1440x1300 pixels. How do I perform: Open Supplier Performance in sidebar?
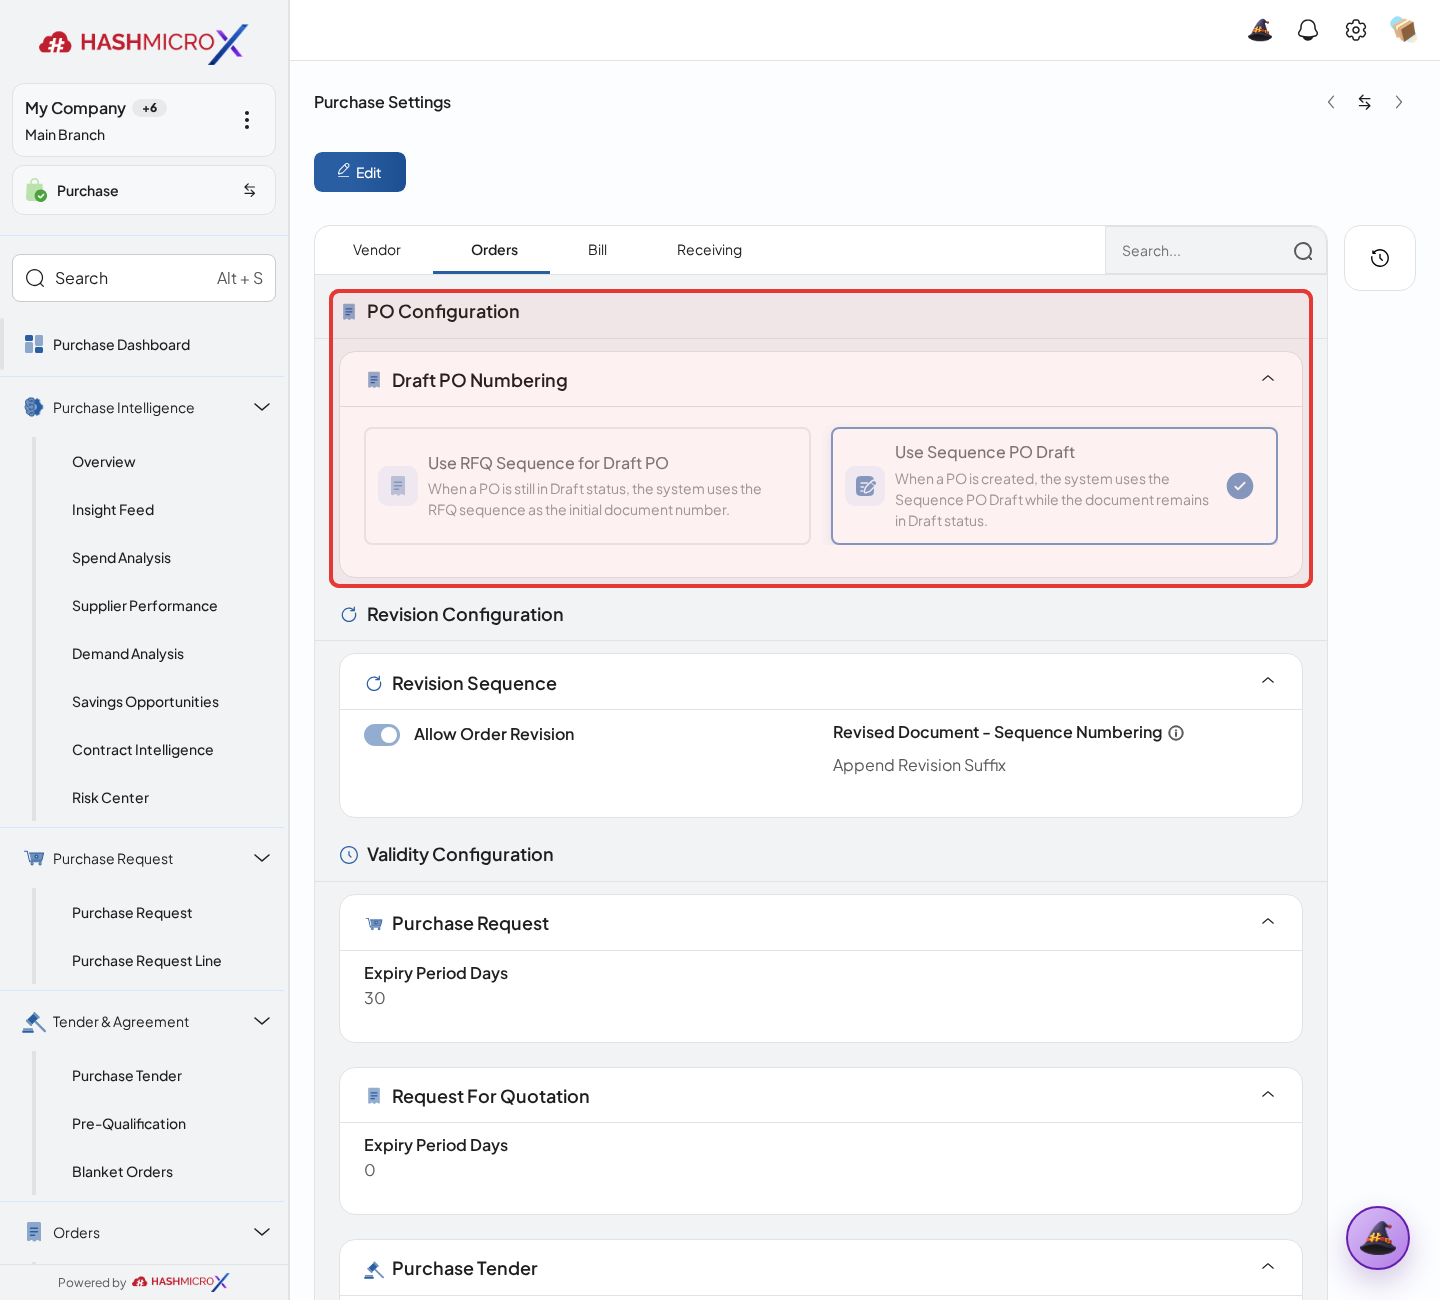[x=145, y=606]
